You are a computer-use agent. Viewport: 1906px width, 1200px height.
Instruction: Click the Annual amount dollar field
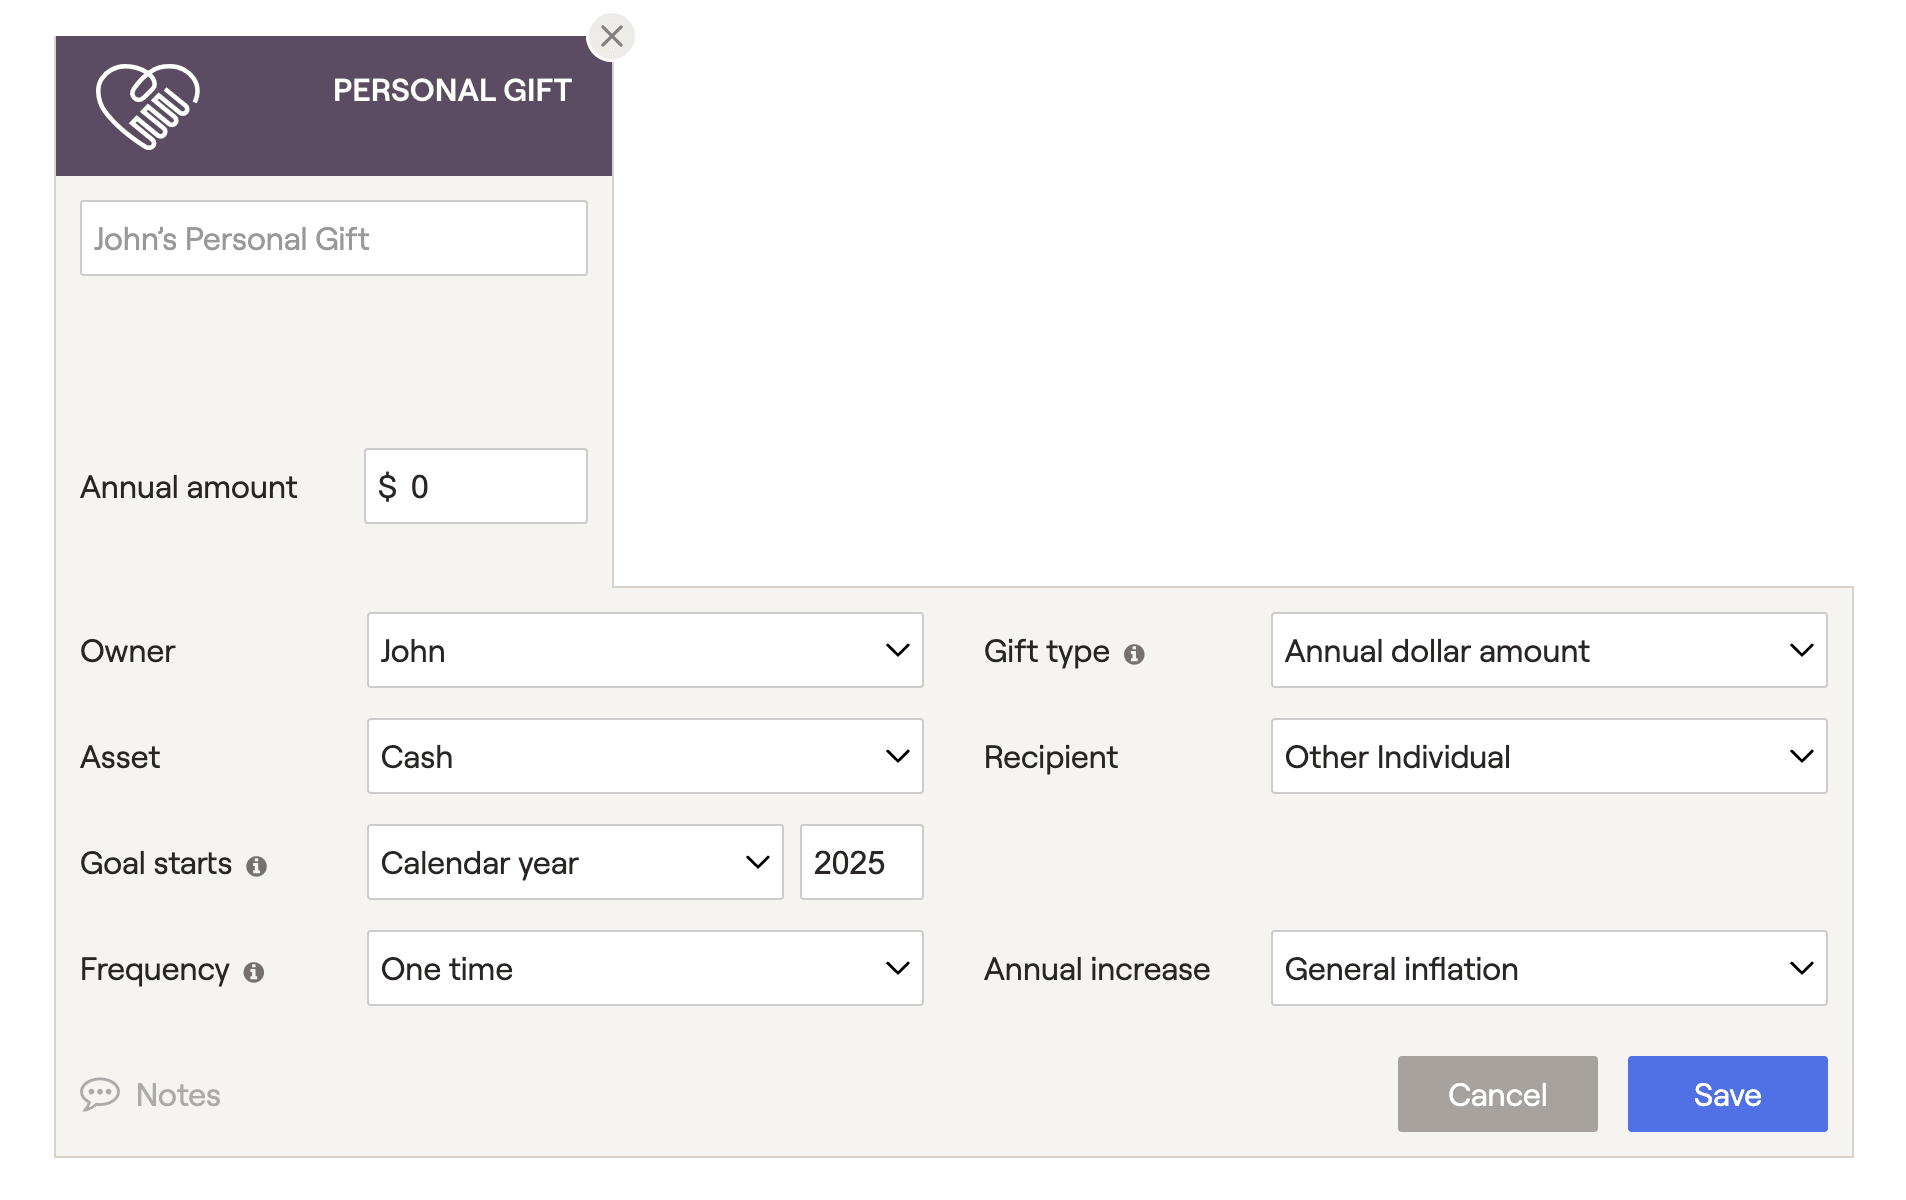pos(475,486)
